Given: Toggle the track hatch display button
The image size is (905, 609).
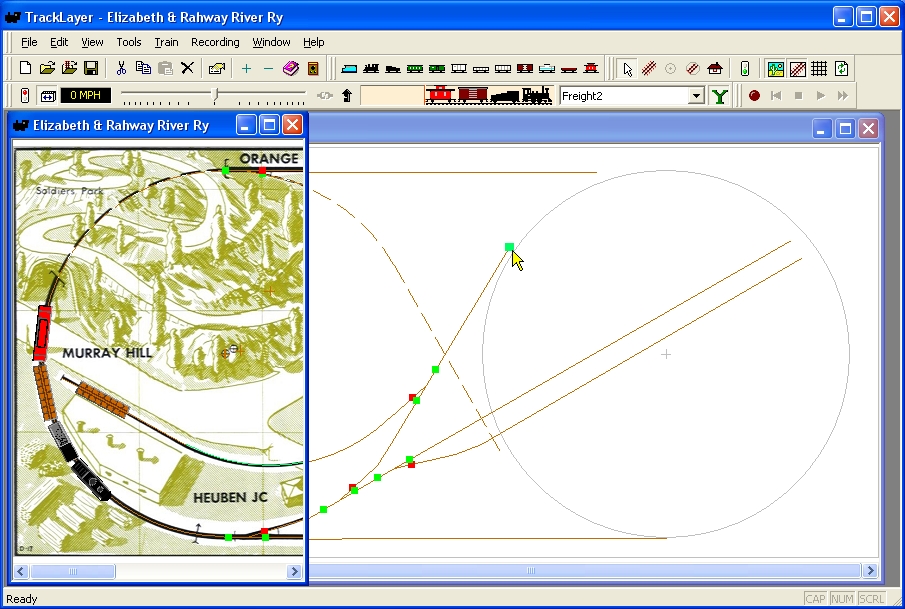Looking at the screenshot, I should click(798, 69).
